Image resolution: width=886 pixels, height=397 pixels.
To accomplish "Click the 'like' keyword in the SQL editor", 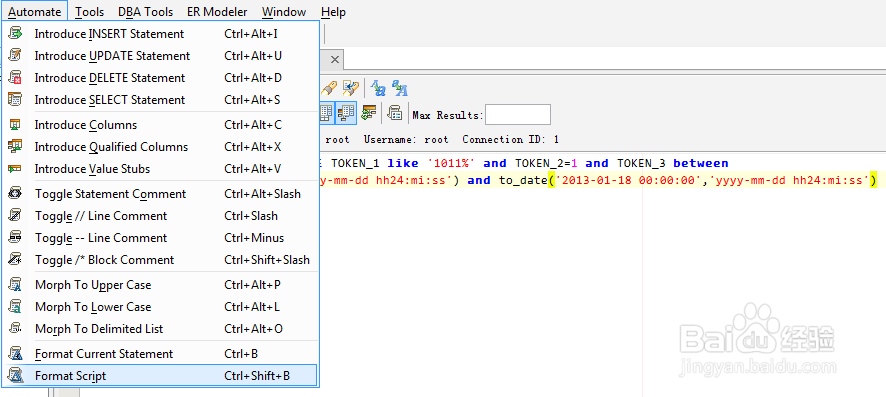I will pyautogui.click(x=403, y=163).
